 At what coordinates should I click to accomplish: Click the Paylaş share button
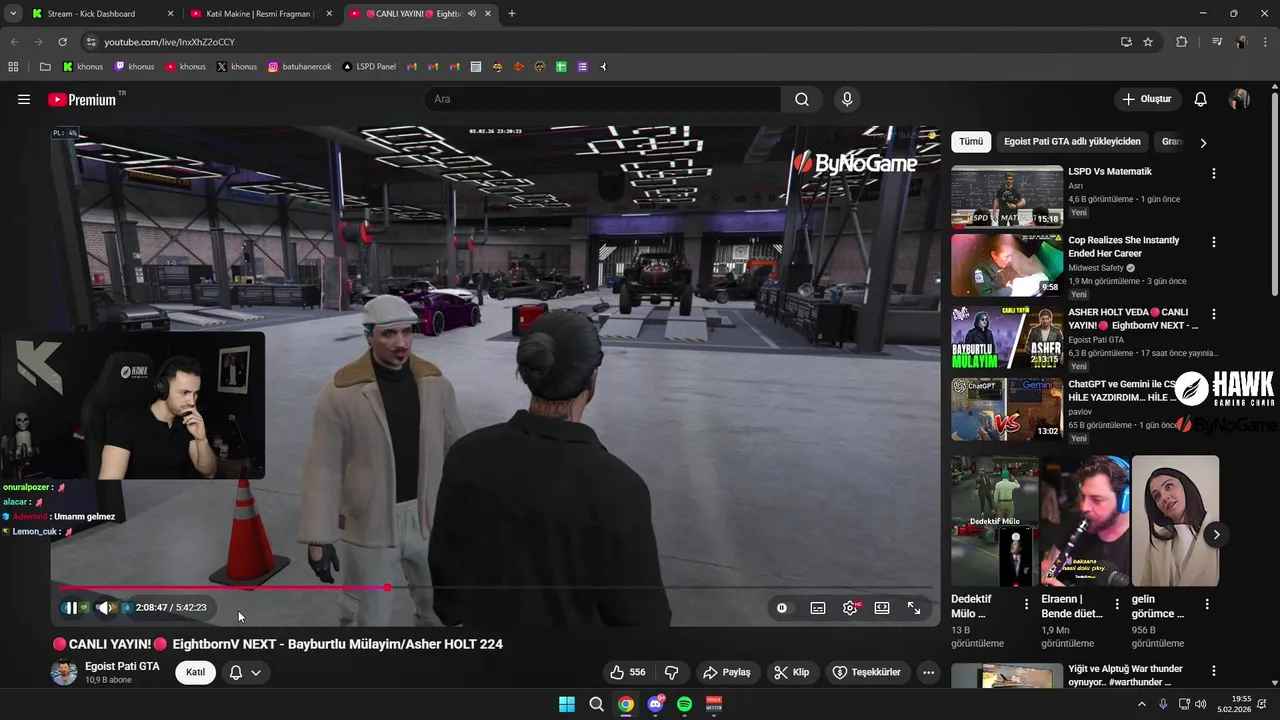[727, 672]
